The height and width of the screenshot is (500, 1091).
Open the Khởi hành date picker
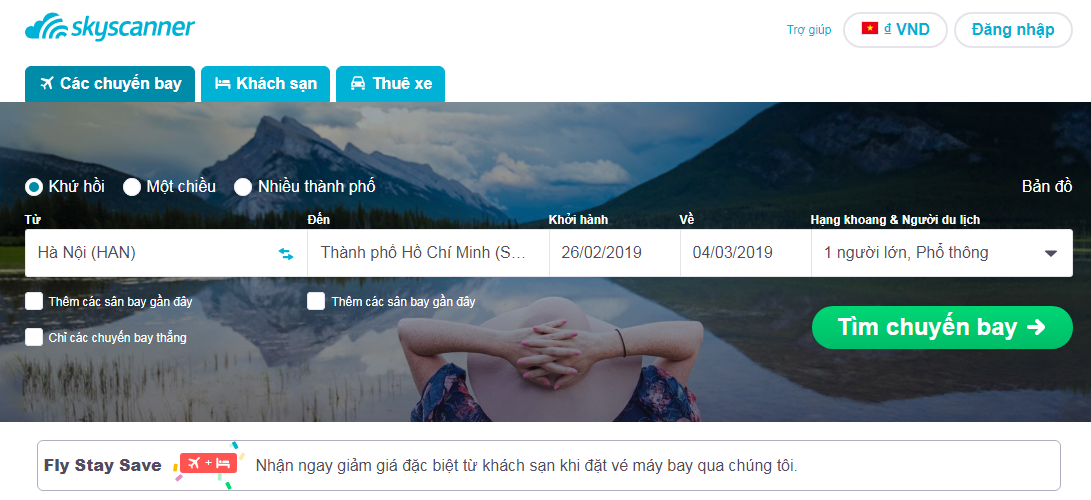point(614,253)
